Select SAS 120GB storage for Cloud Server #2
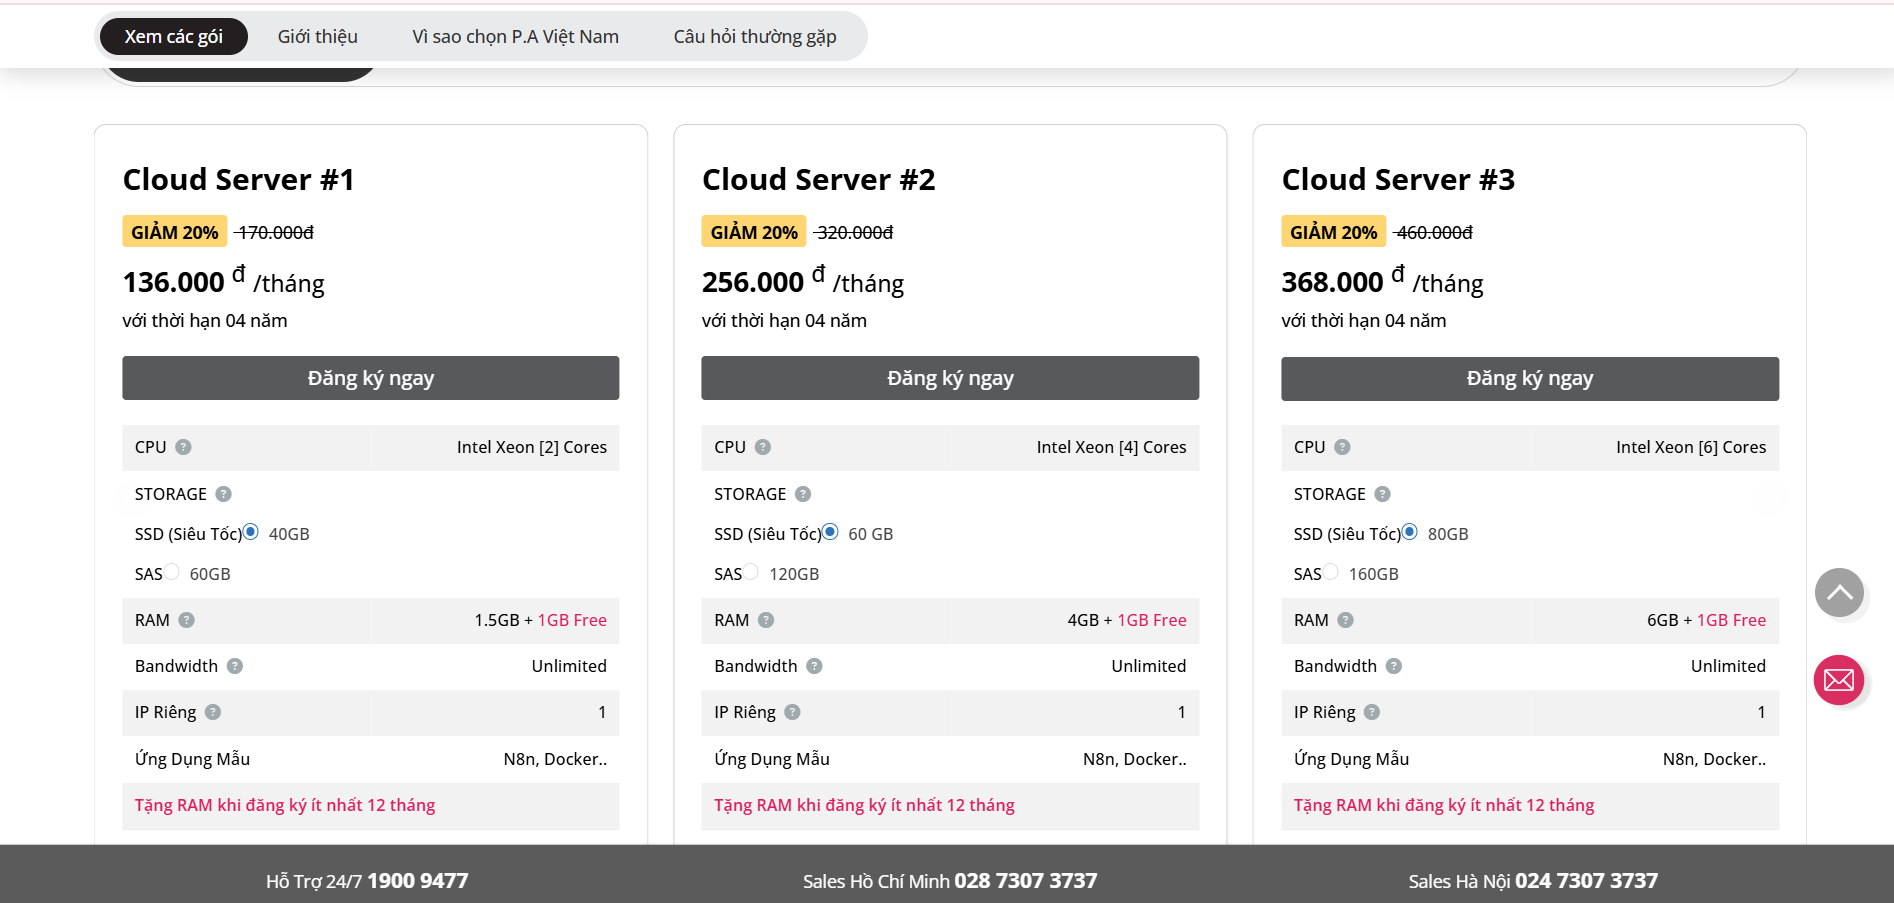This screenshot has height=903, width=1894. (751, 572)
